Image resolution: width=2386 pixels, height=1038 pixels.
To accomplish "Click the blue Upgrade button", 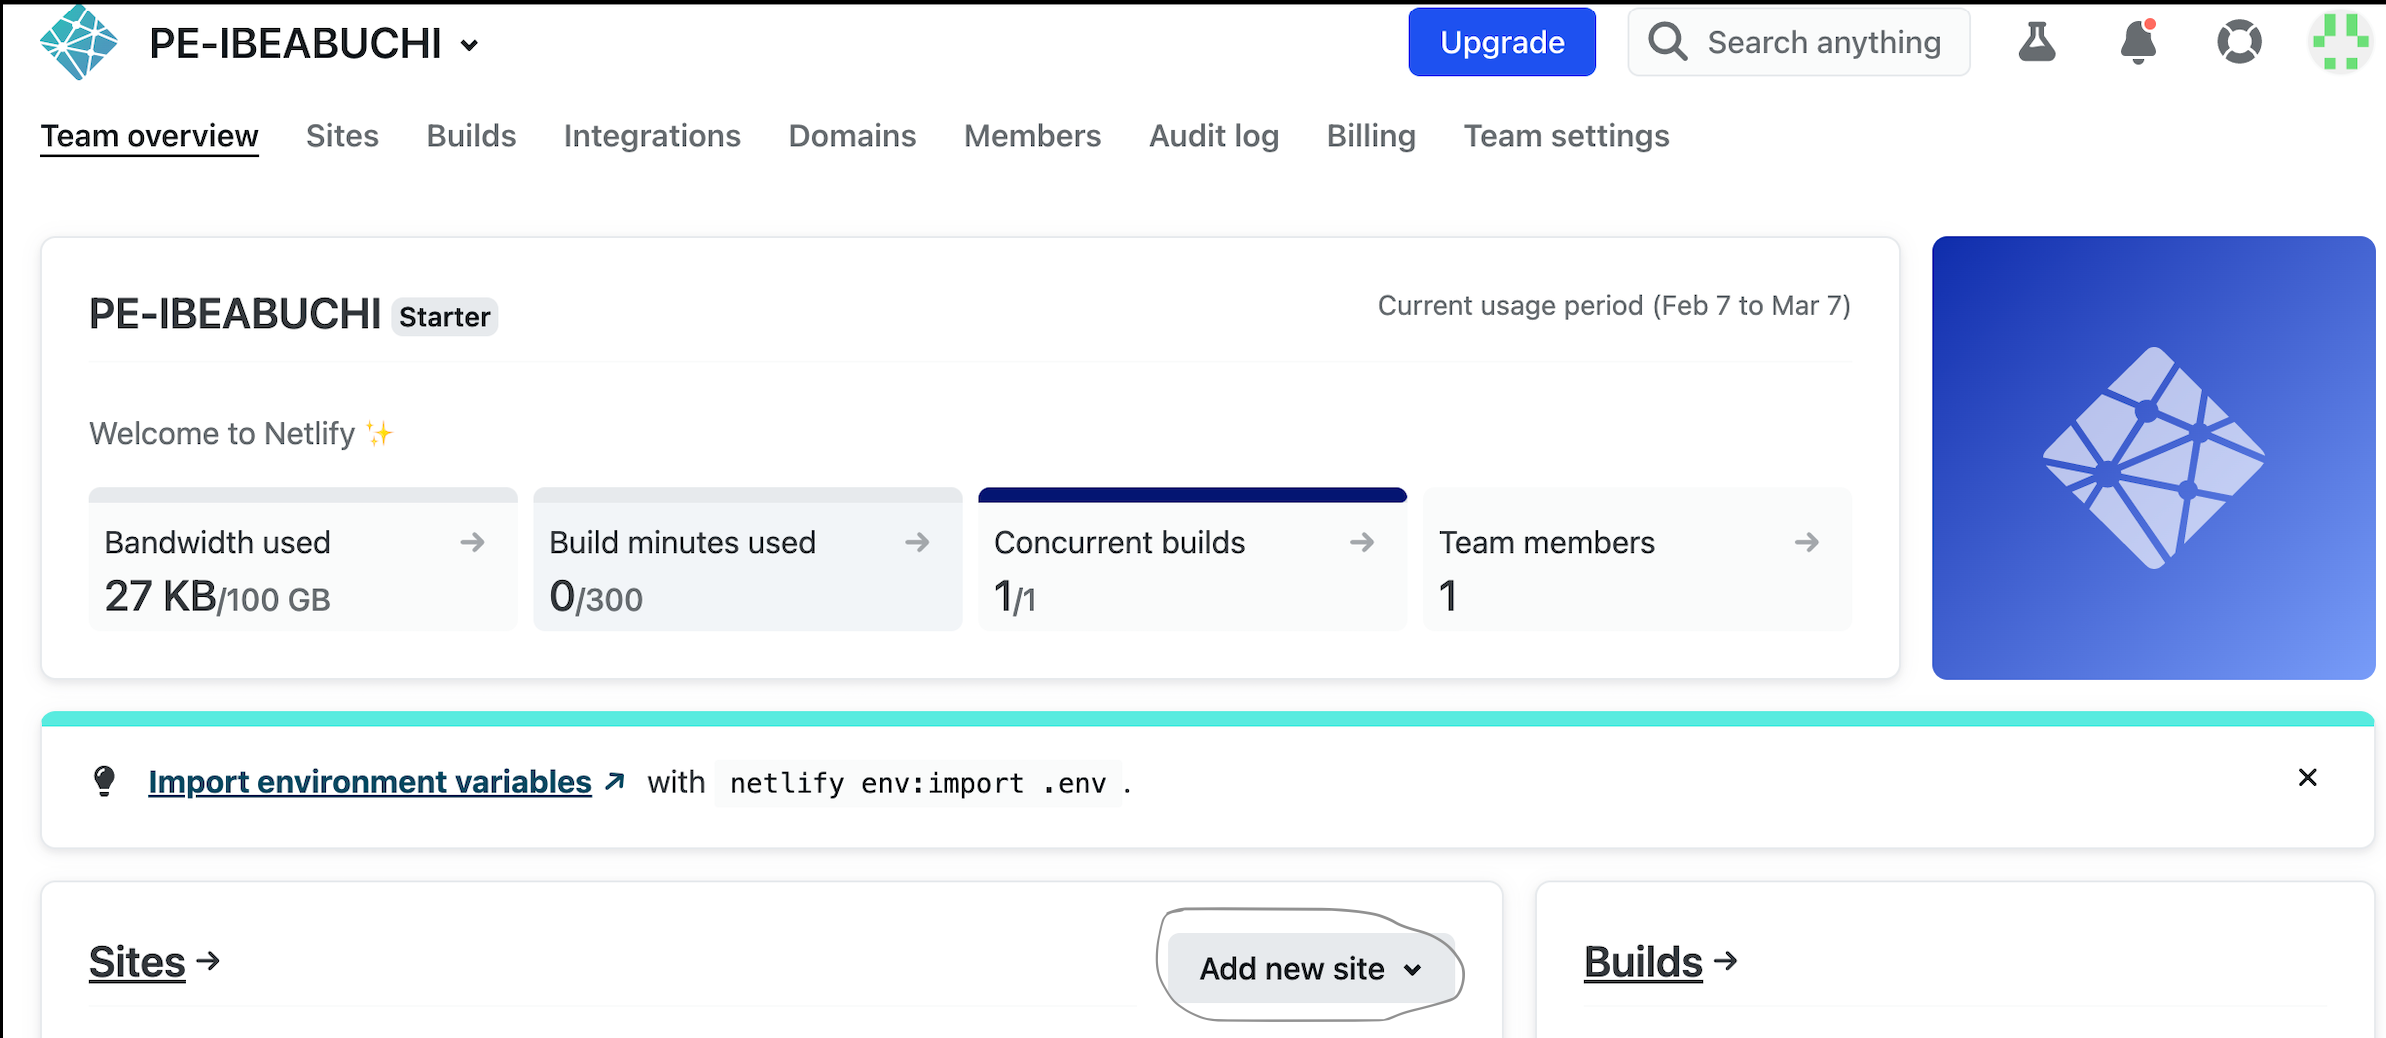I will pyautogui.click(x=1502, y=42).
